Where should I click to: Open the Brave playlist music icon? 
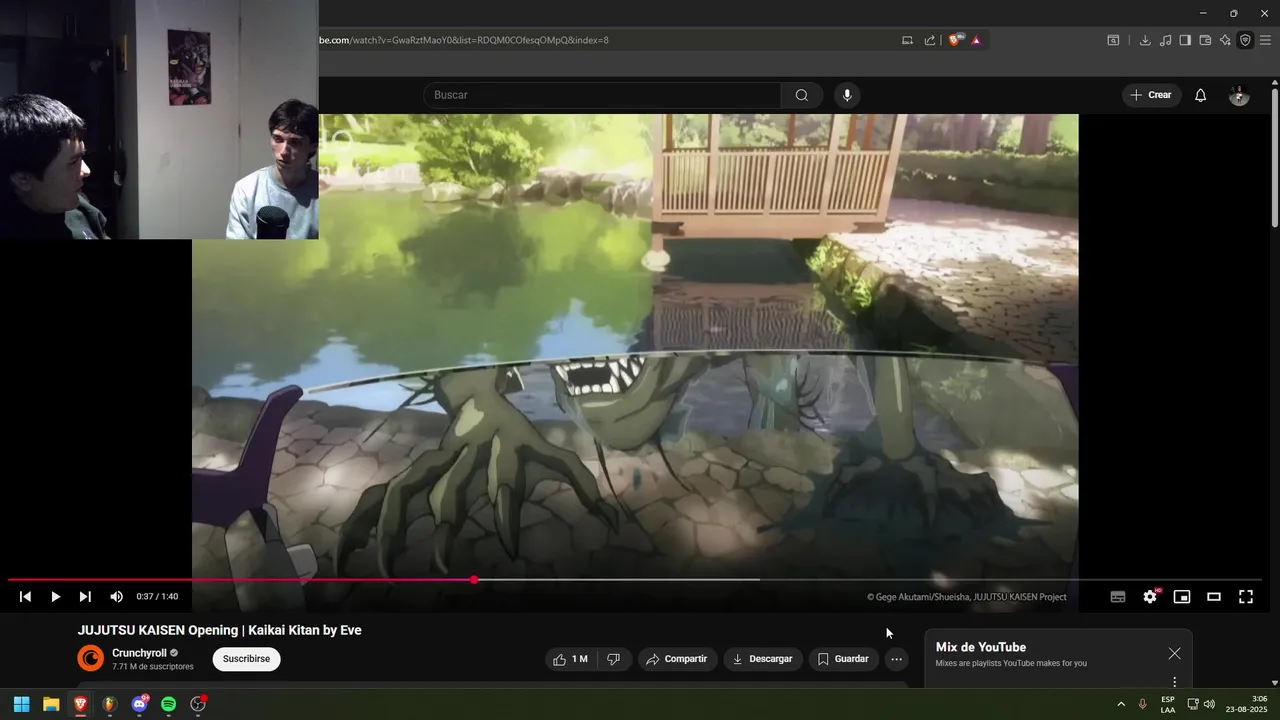tap(1165, 40)
